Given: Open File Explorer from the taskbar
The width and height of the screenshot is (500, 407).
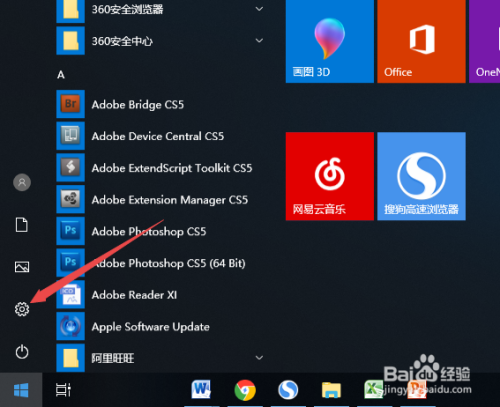Looking at the screenshot, I should click(331, 390).
